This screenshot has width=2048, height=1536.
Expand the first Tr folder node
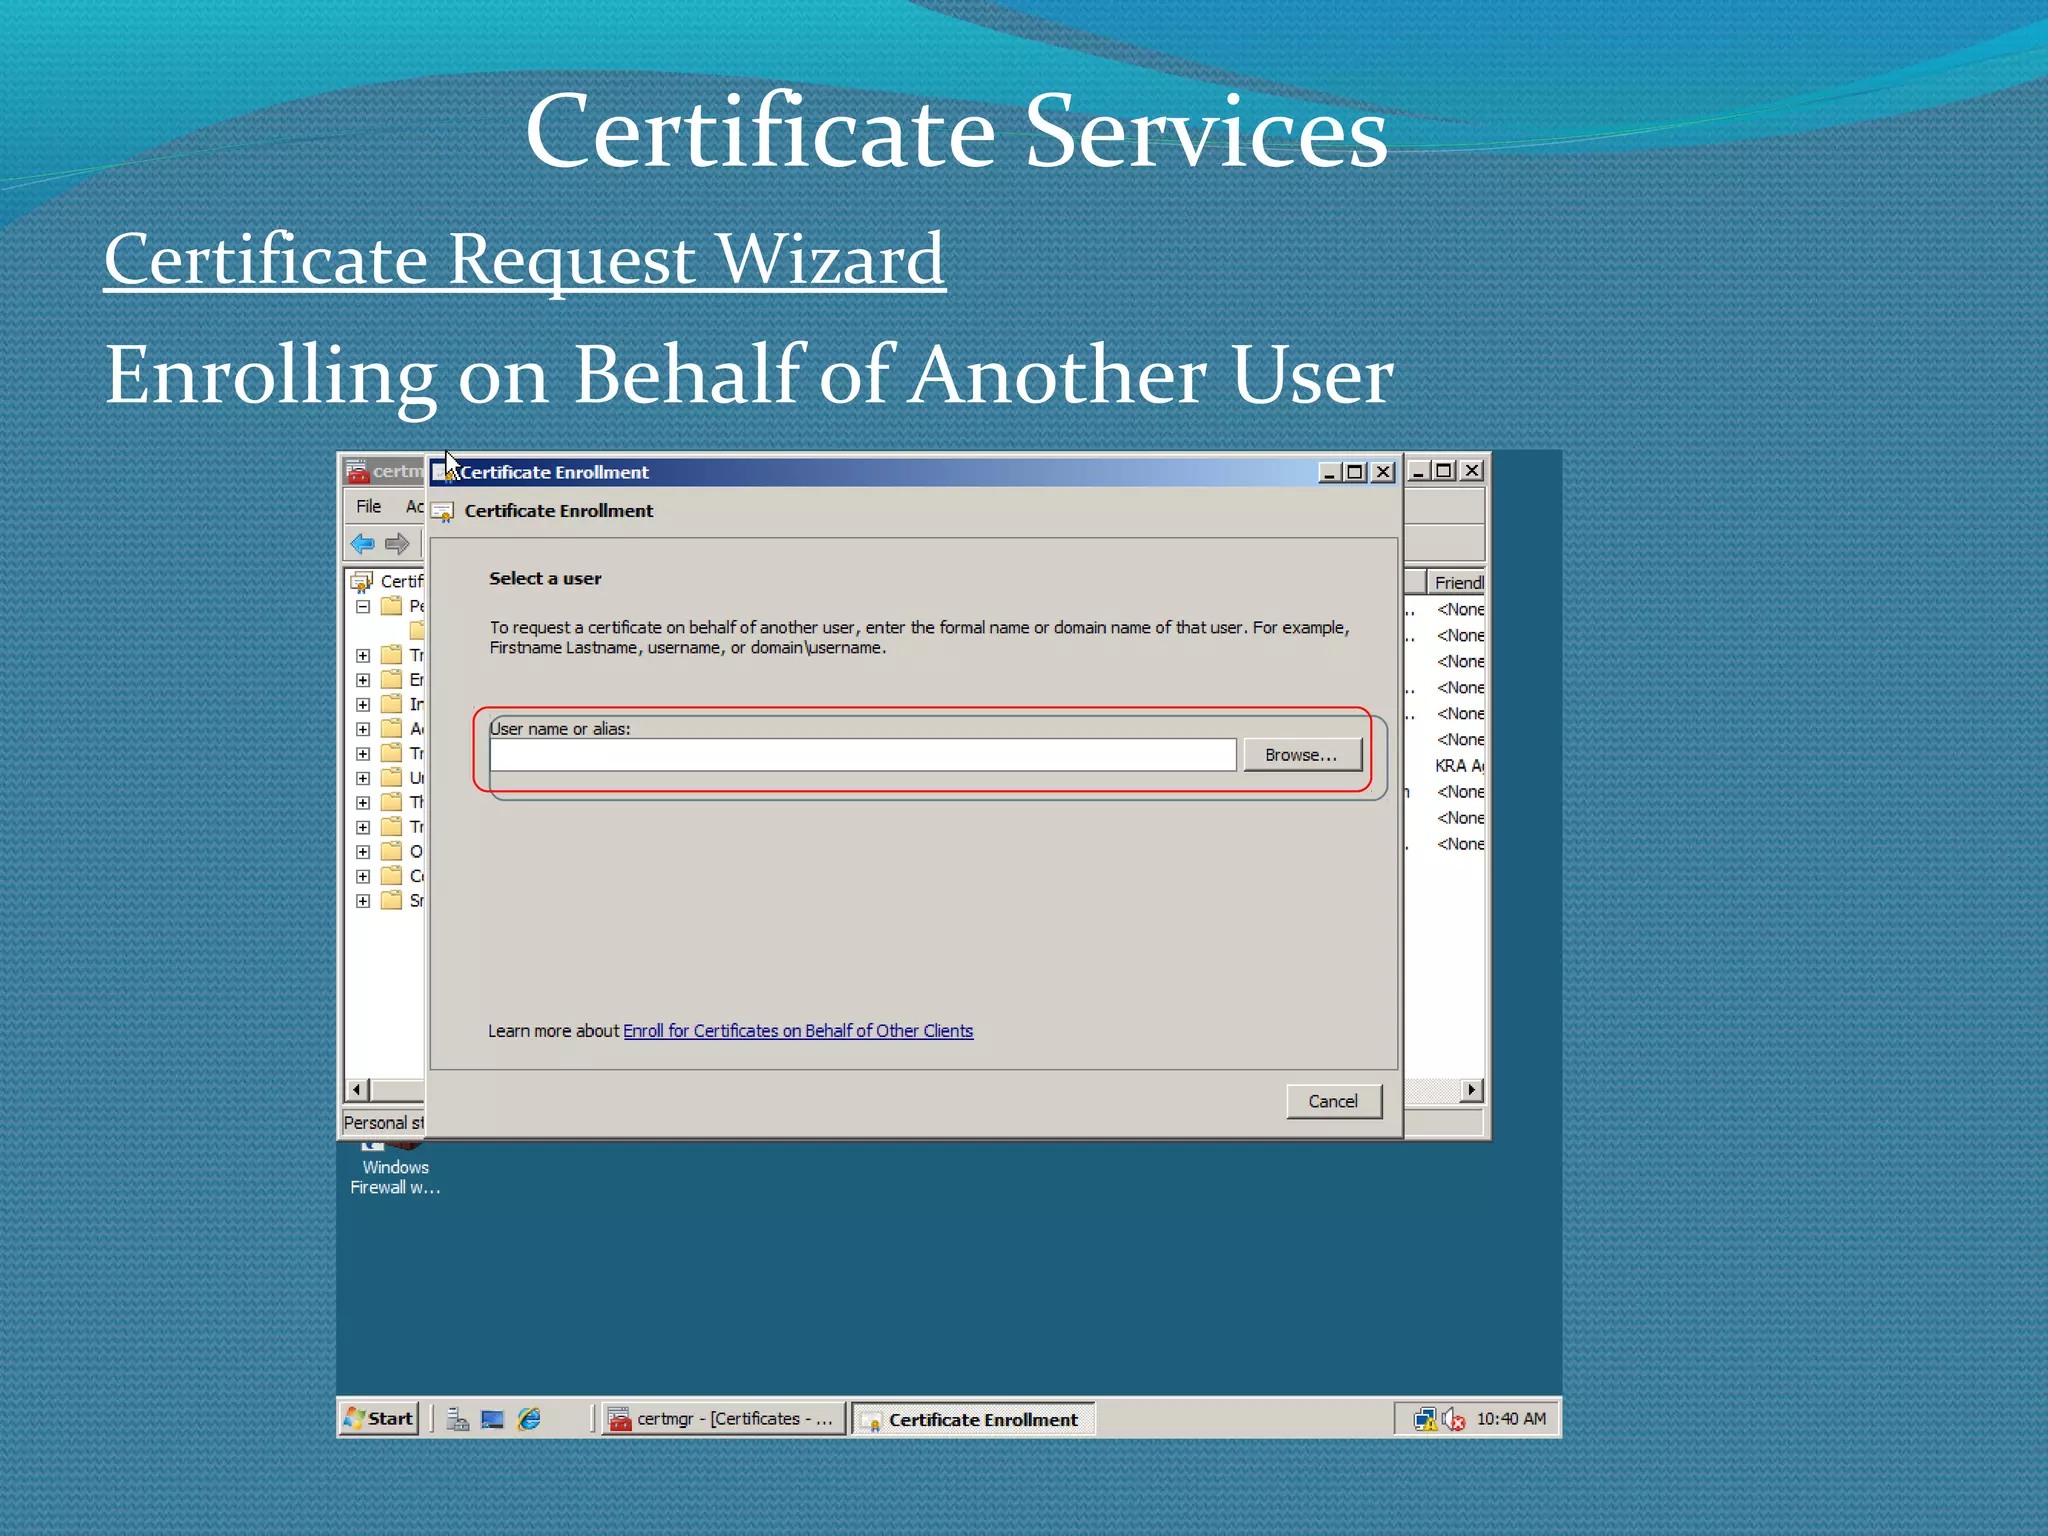click(363, 656)
